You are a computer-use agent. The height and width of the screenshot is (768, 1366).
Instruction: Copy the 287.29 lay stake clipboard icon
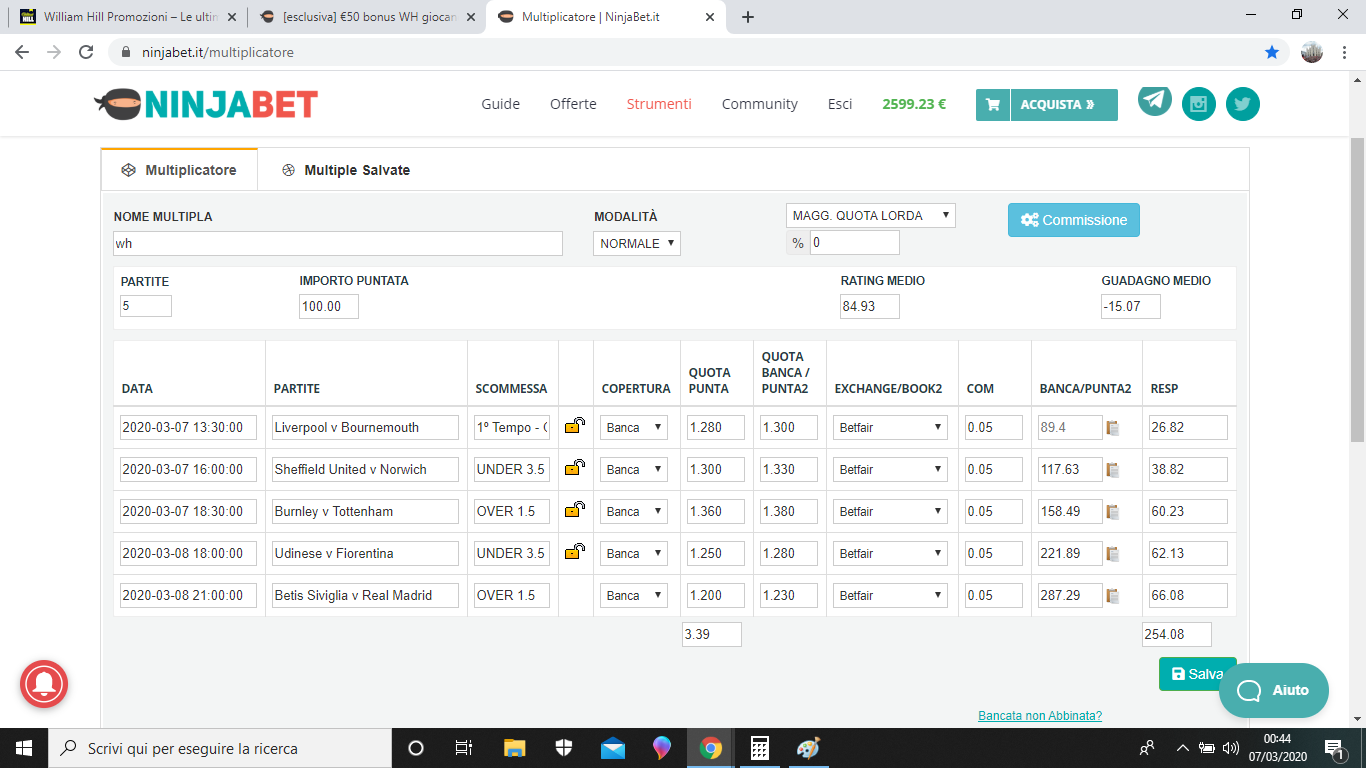1113,596
